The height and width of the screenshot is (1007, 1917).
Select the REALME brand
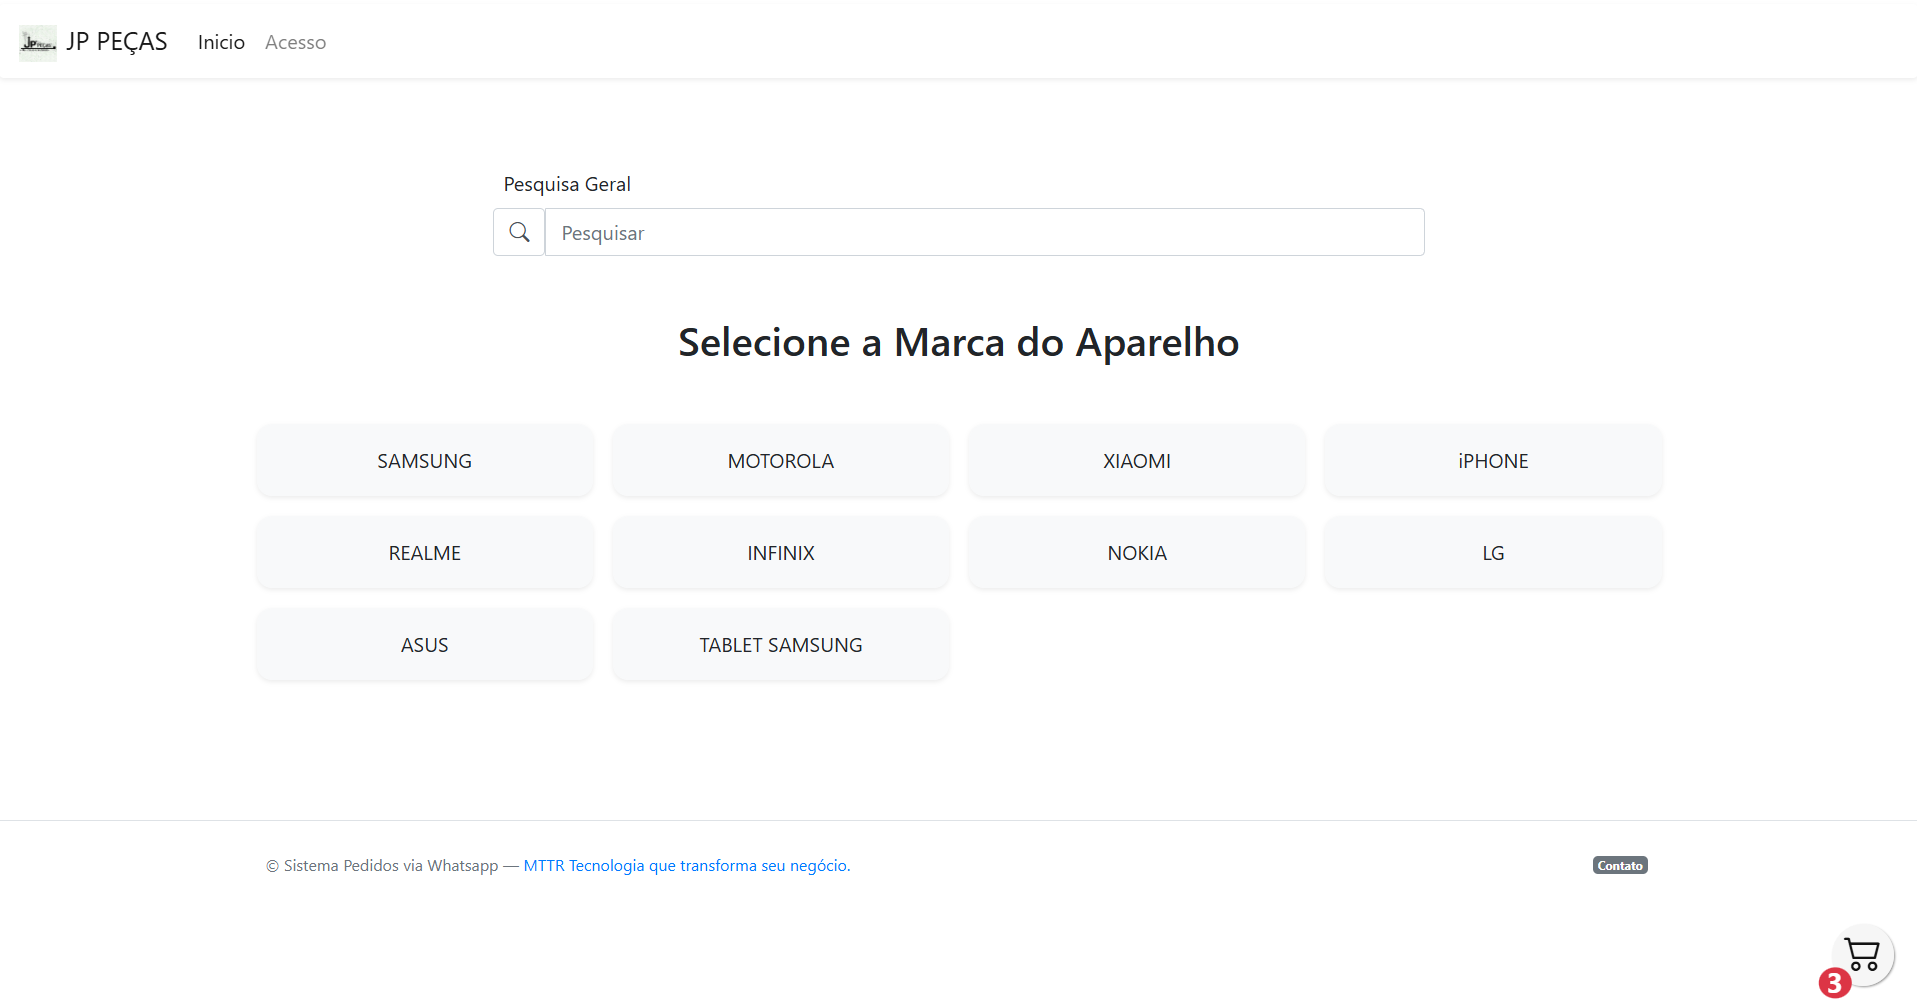click(x=424, y=552)
